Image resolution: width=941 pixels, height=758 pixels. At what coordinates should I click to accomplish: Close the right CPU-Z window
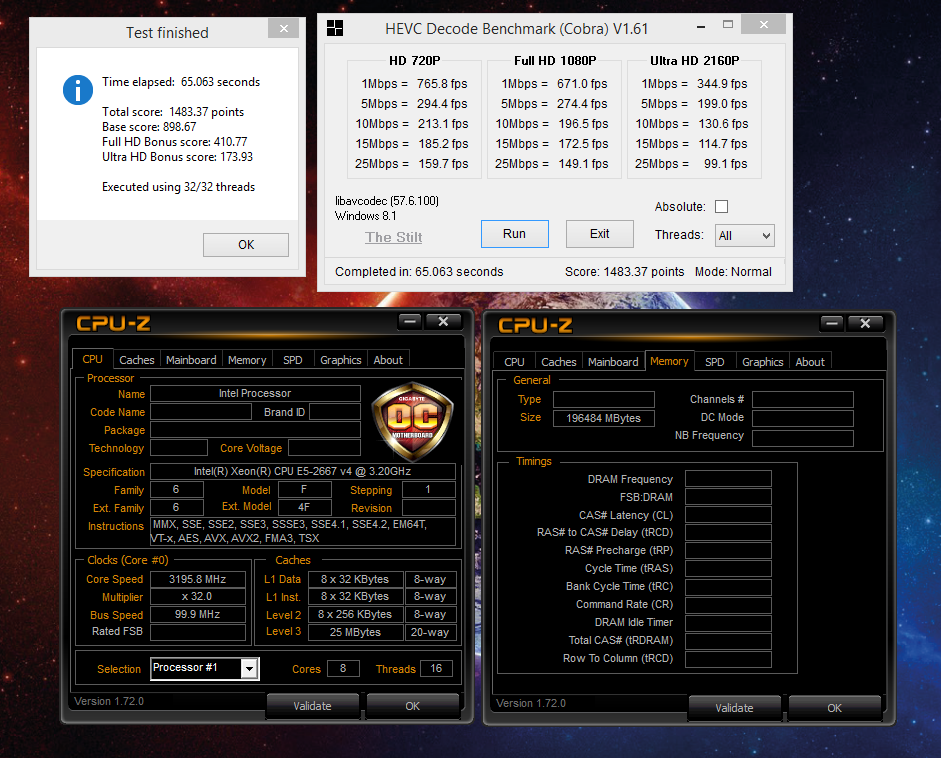tap(865, 323)
